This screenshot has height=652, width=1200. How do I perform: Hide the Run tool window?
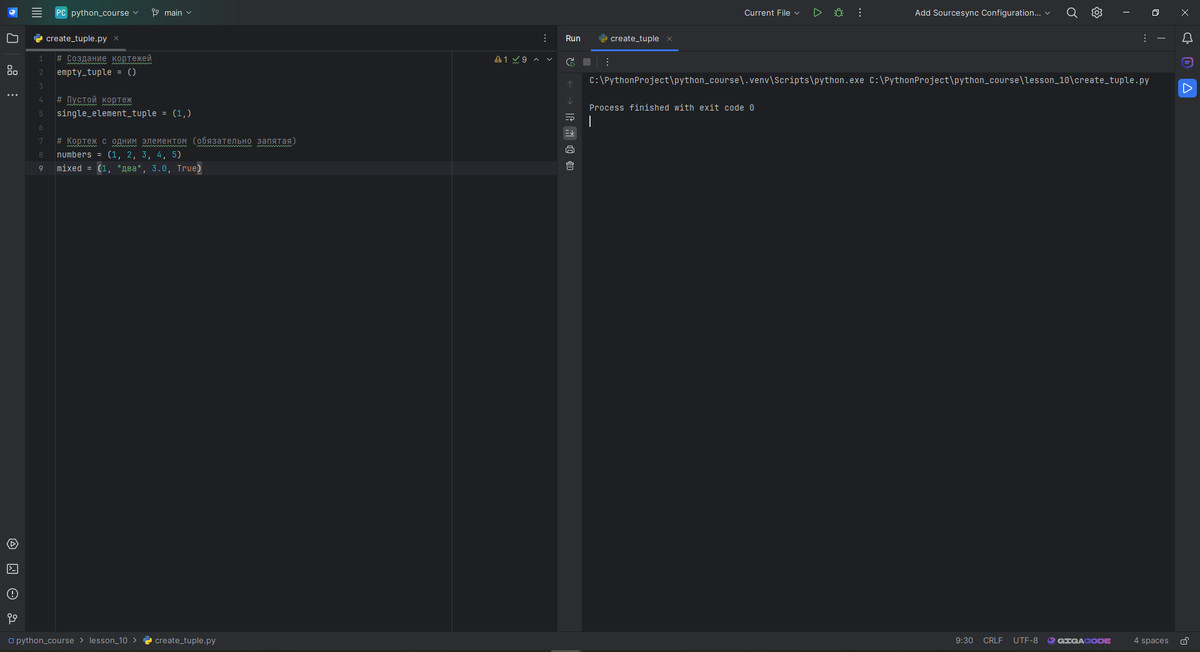point(1161,39)
